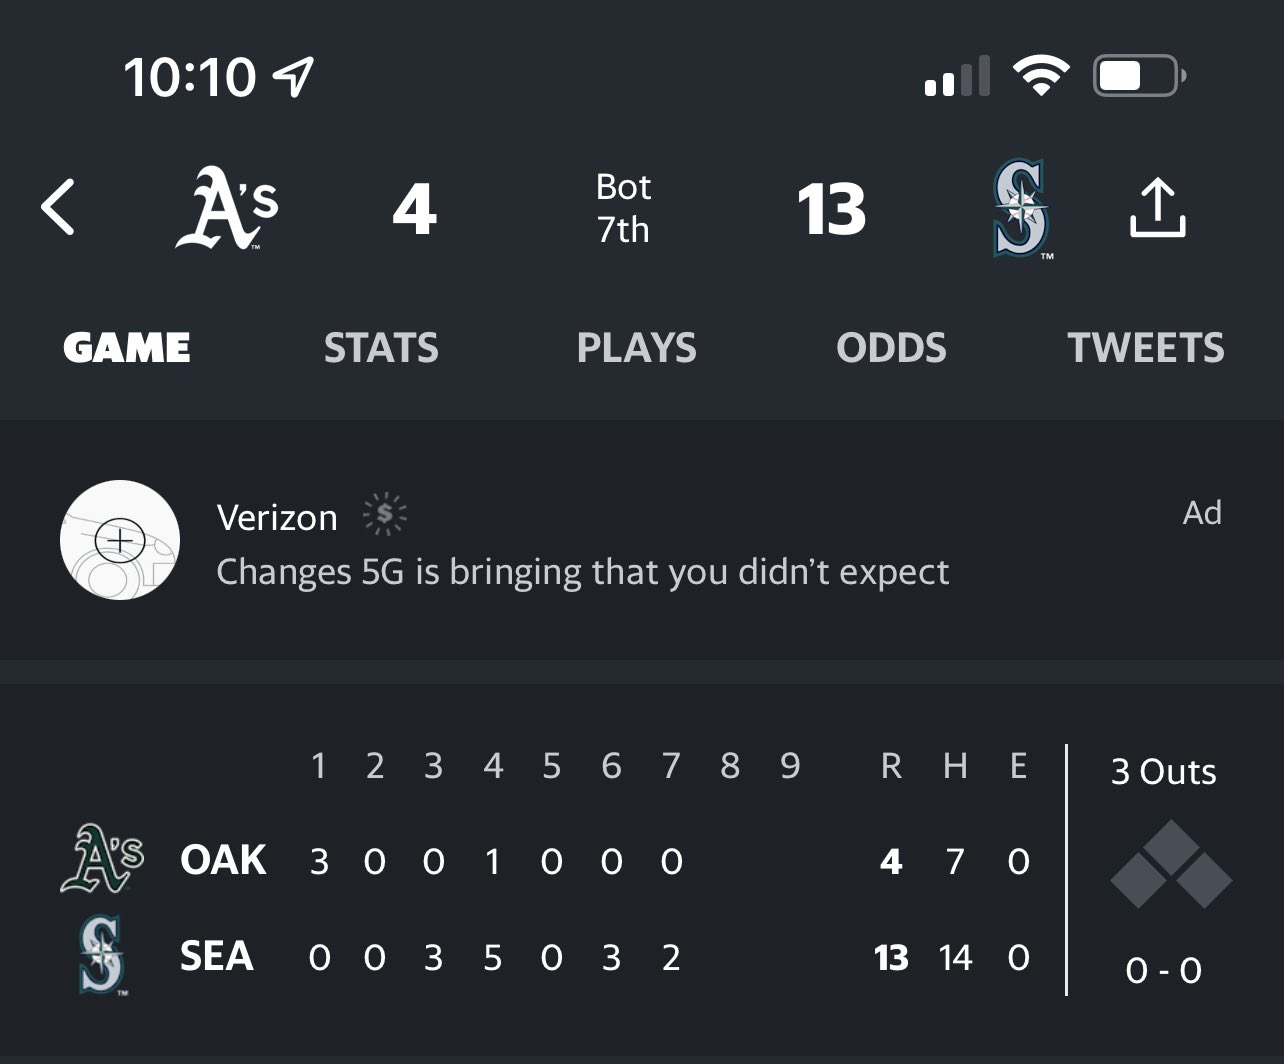
Task: Select the GAME tab
Action: coord(127,348)
